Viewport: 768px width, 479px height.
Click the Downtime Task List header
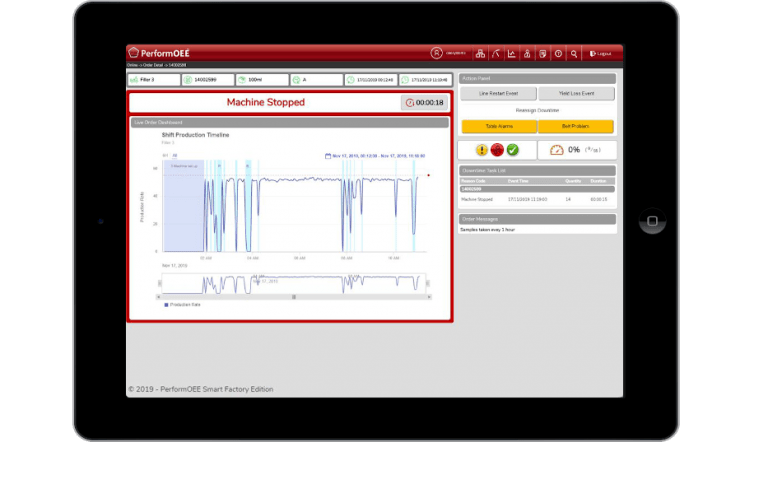537,170
